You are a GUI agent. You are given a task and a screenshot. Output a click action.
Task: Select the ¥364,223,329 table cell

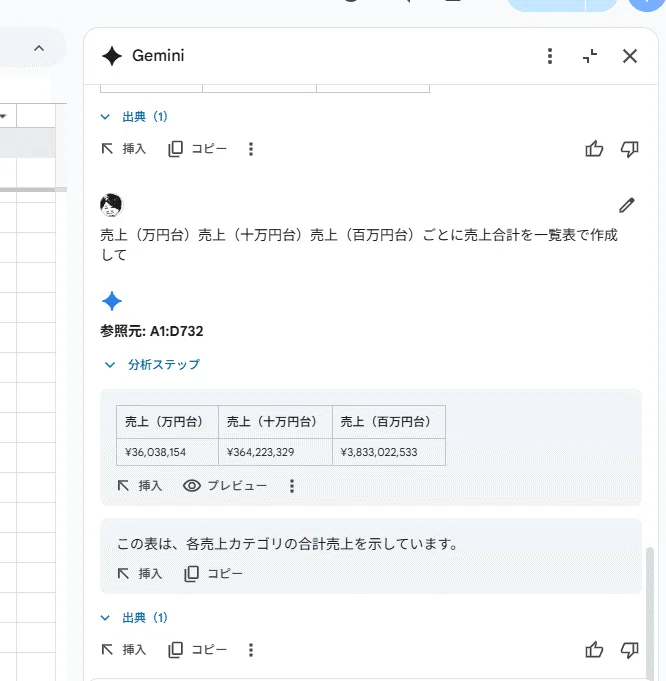coord(275,452)
